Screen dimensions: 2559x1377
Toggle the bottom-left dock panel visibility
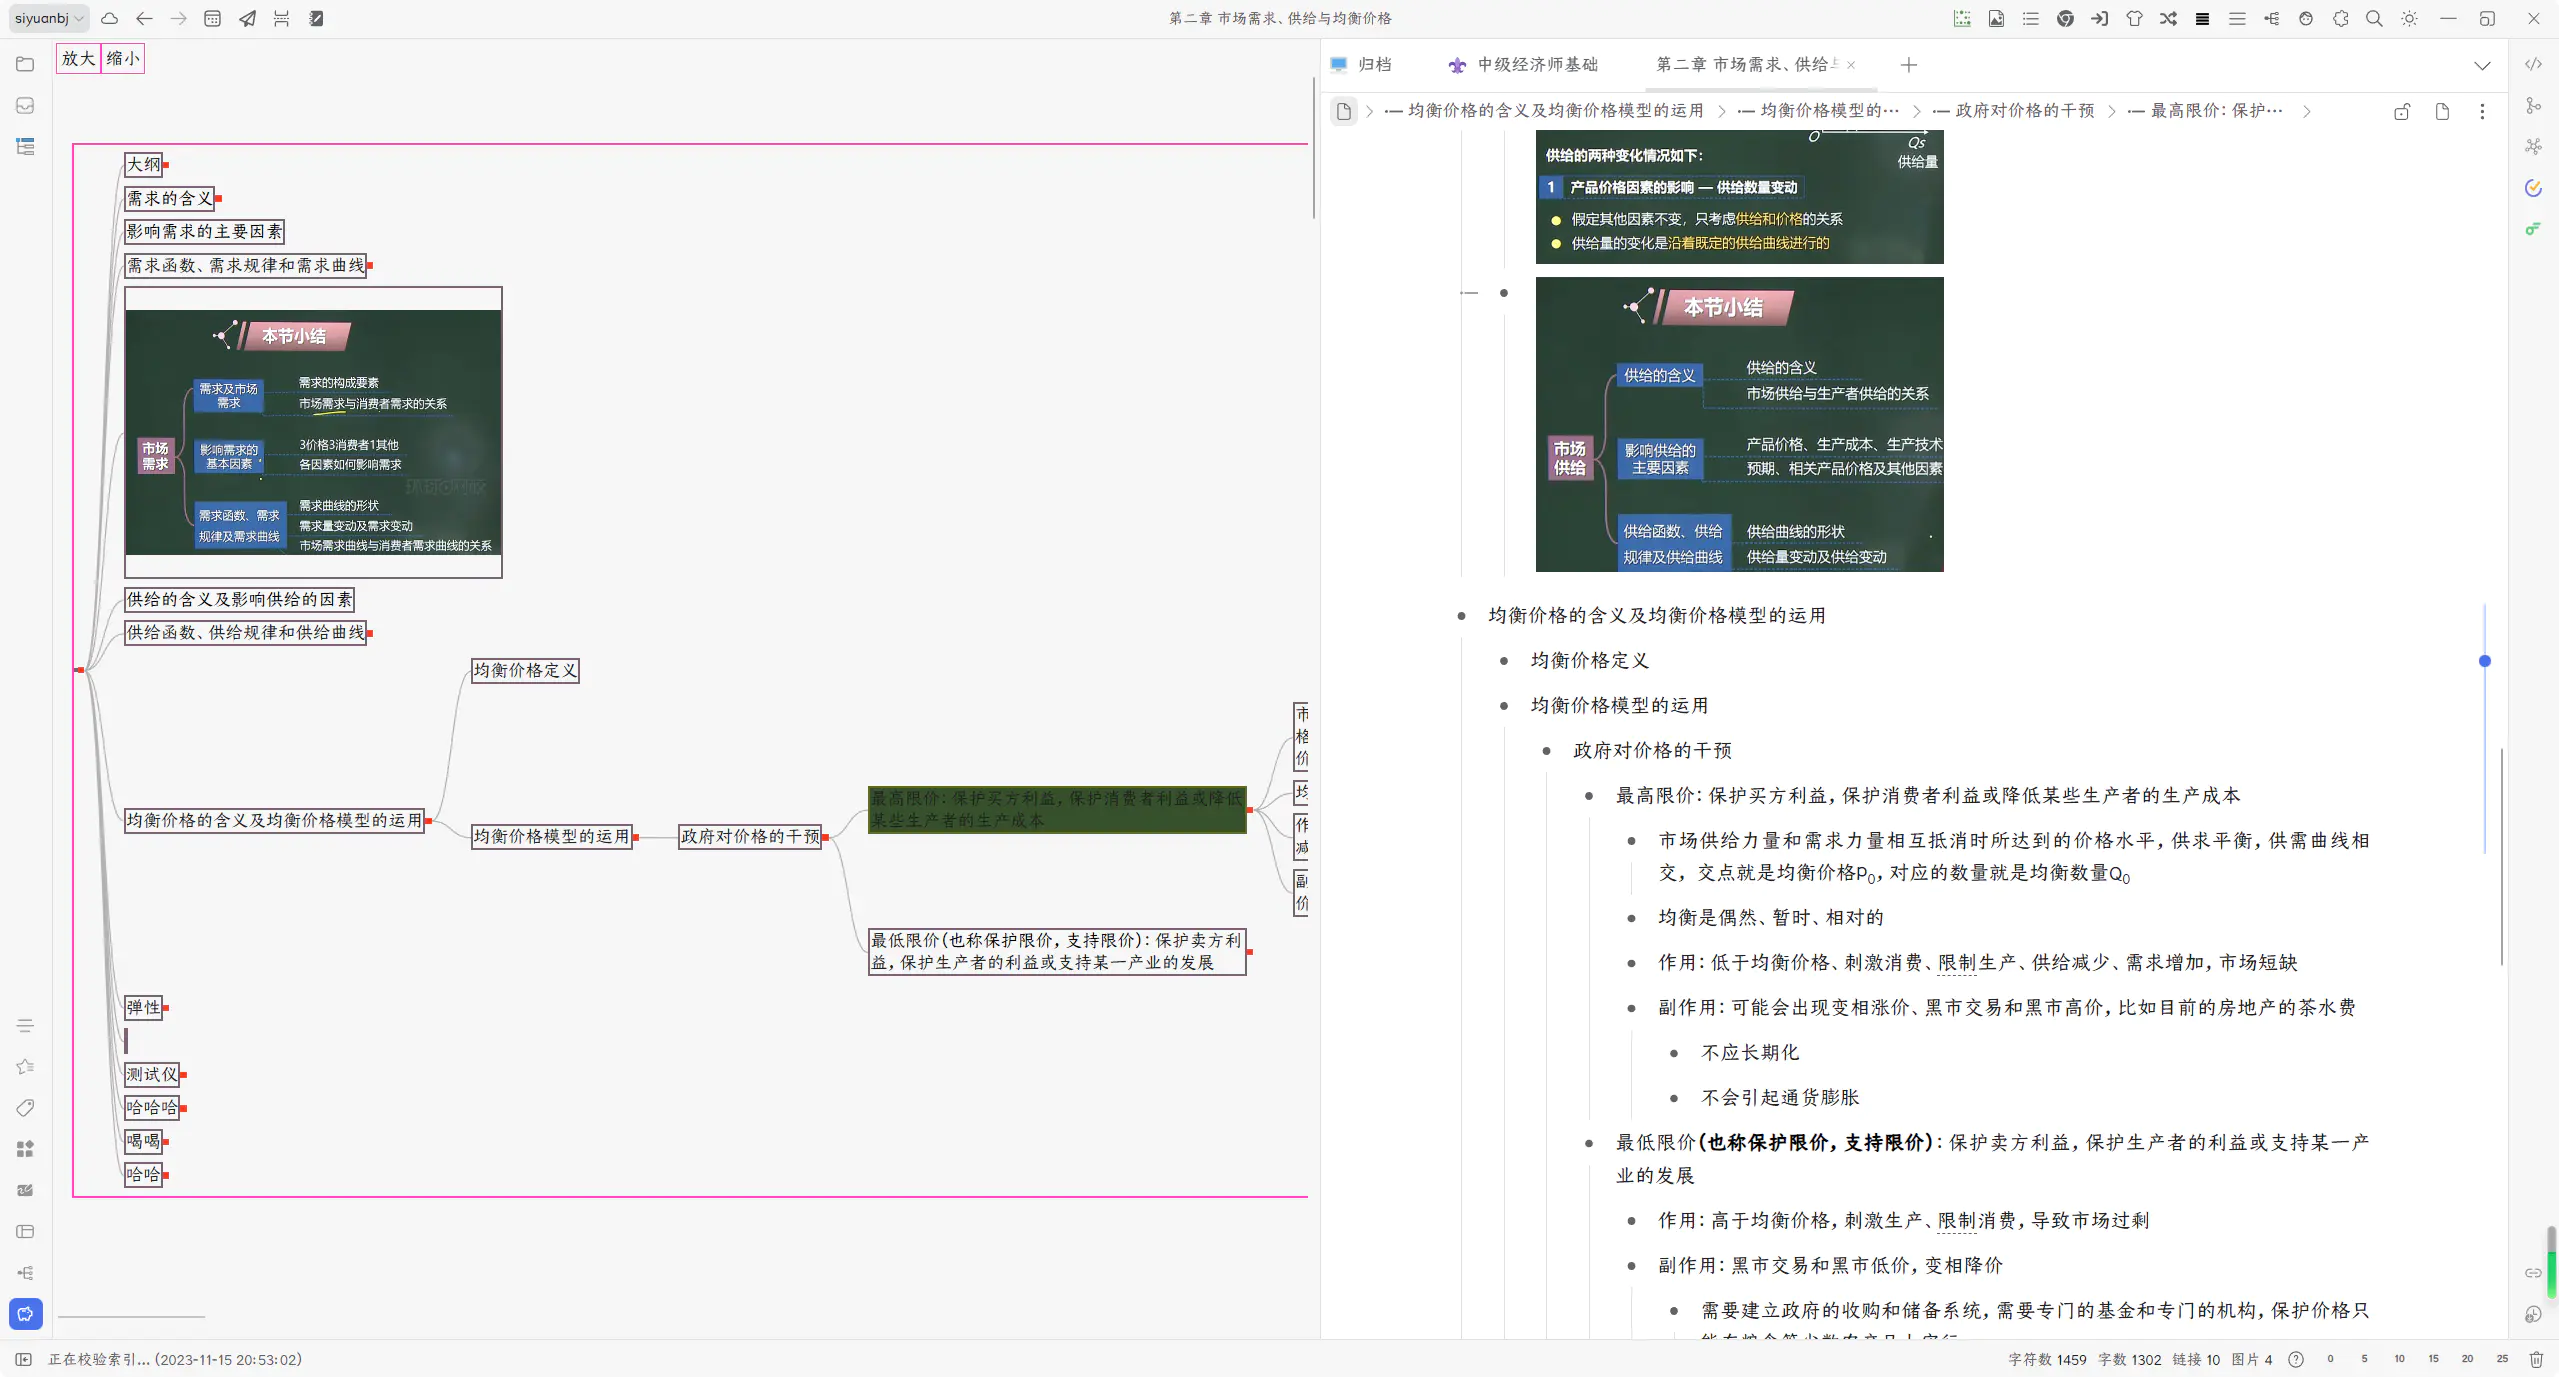23,1359
